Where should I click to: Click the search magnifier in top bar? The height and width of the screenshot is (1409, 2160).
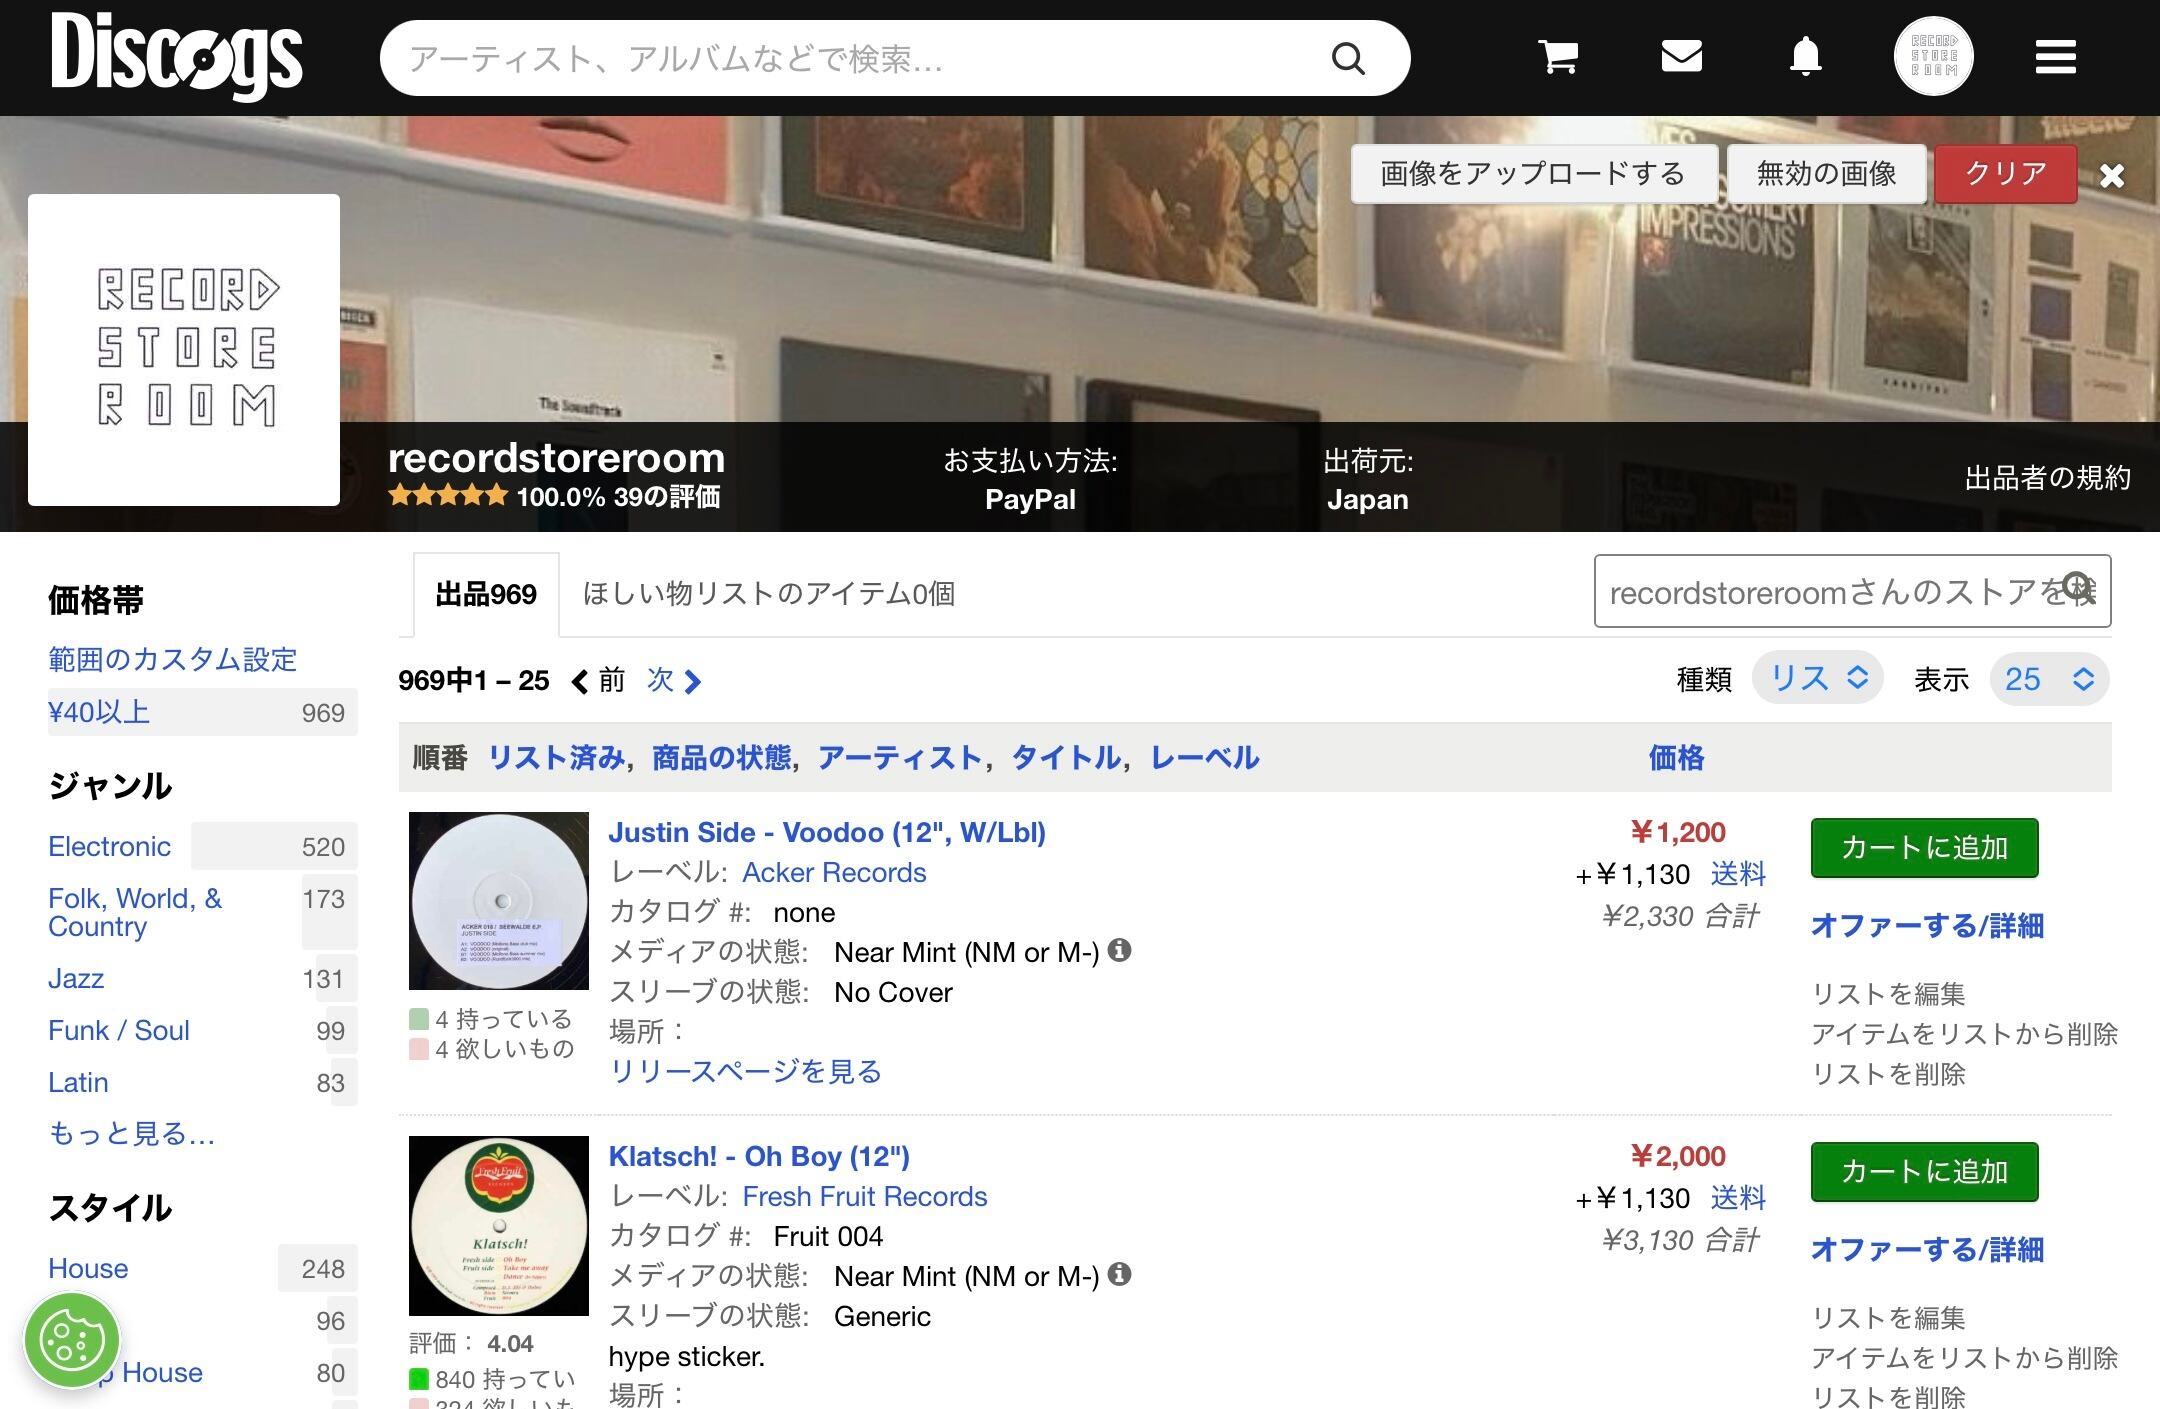coord(1348,58)
